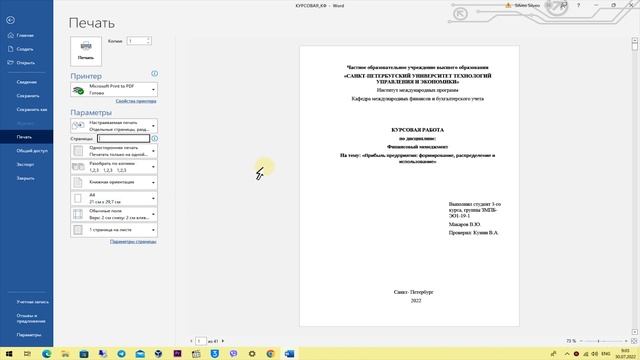The width and height of the screenshot is (640, 360).
Task: Open Google Chrome from the taskbar
Action: 271,353
